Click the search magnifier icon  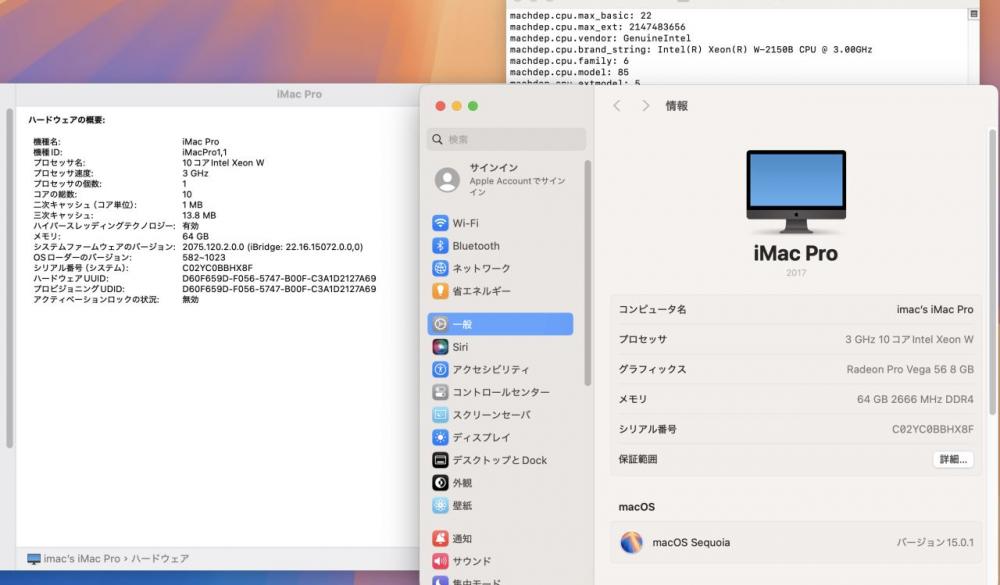438,139
